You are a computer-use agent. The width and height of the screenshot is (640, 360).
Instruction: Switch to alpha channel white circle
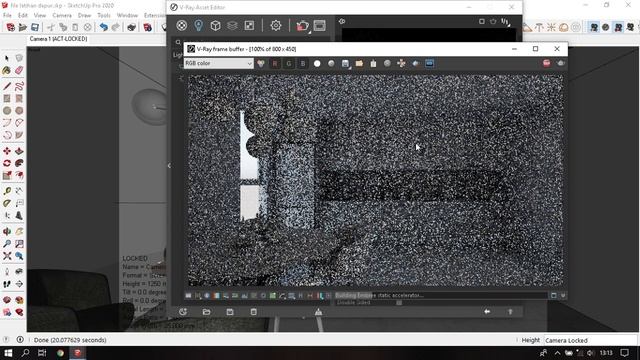[317, 63]
